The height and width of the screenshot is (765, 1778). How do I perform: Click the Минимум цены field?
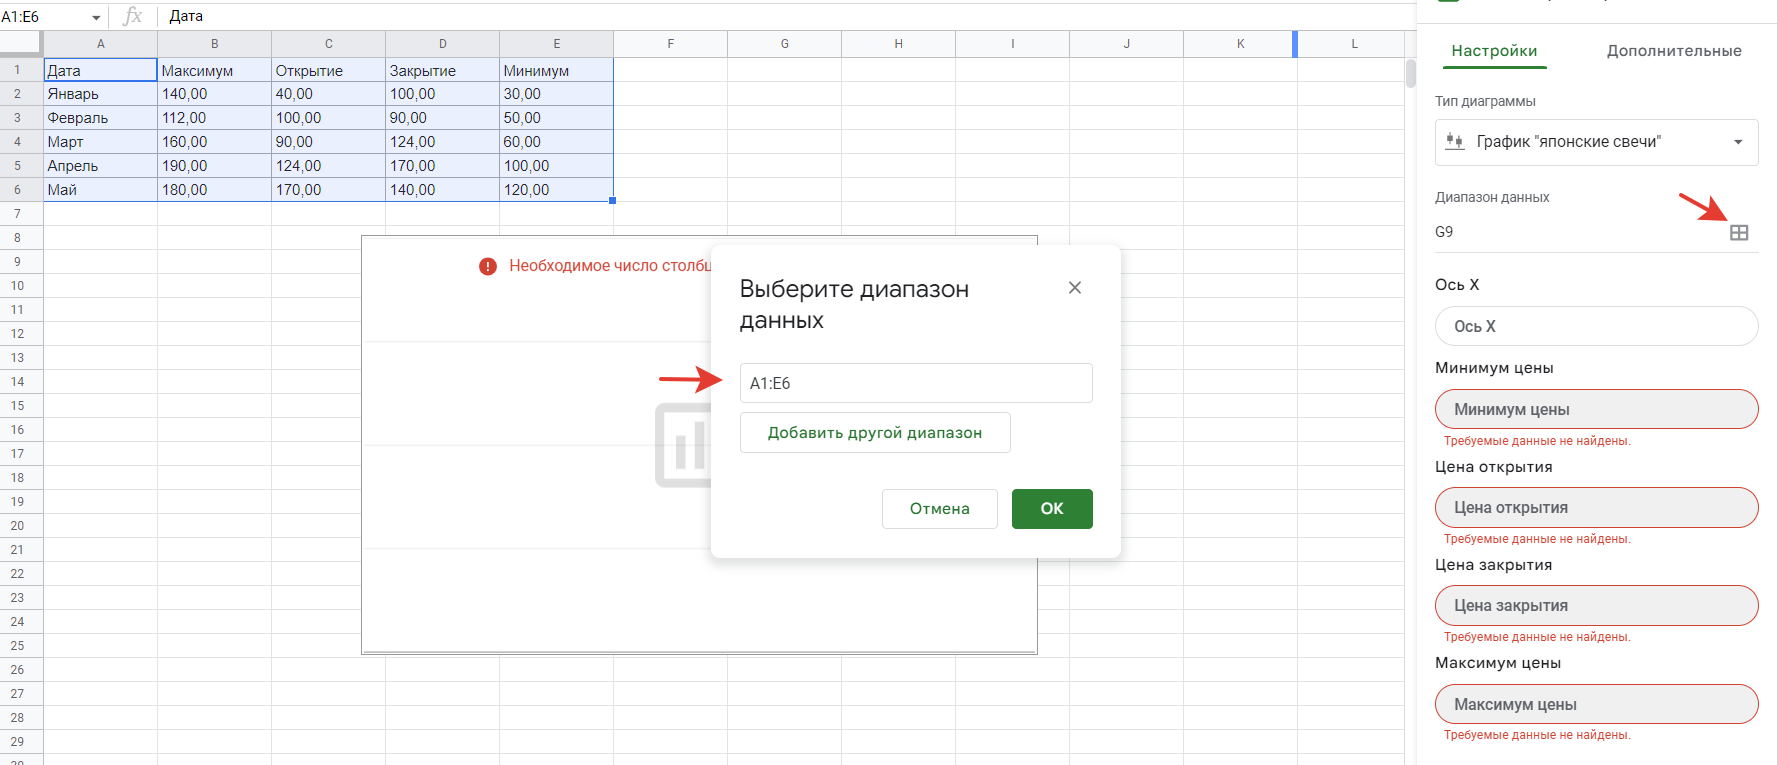[1596, 410]
